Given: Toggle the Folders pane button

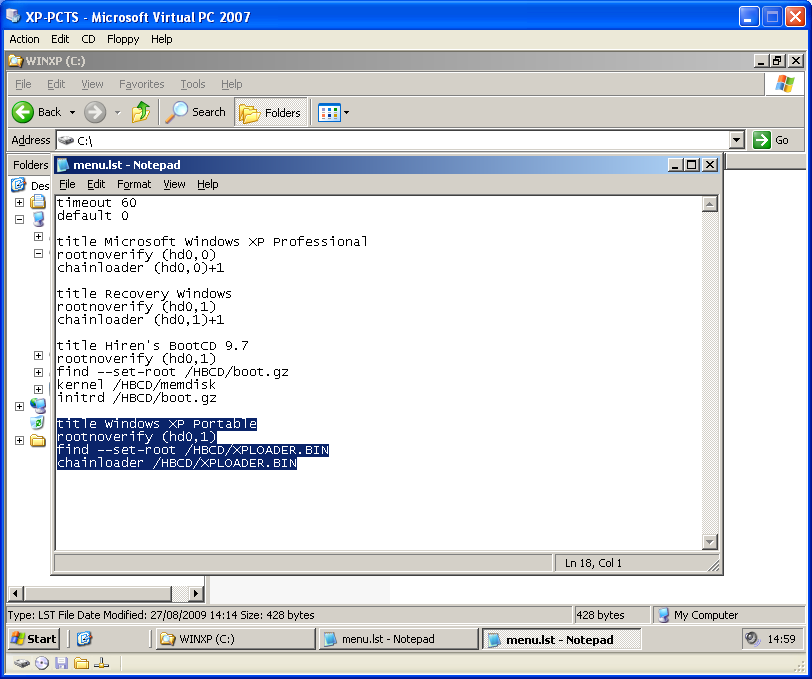Looking at the screenshot, I should click(270, 112).
